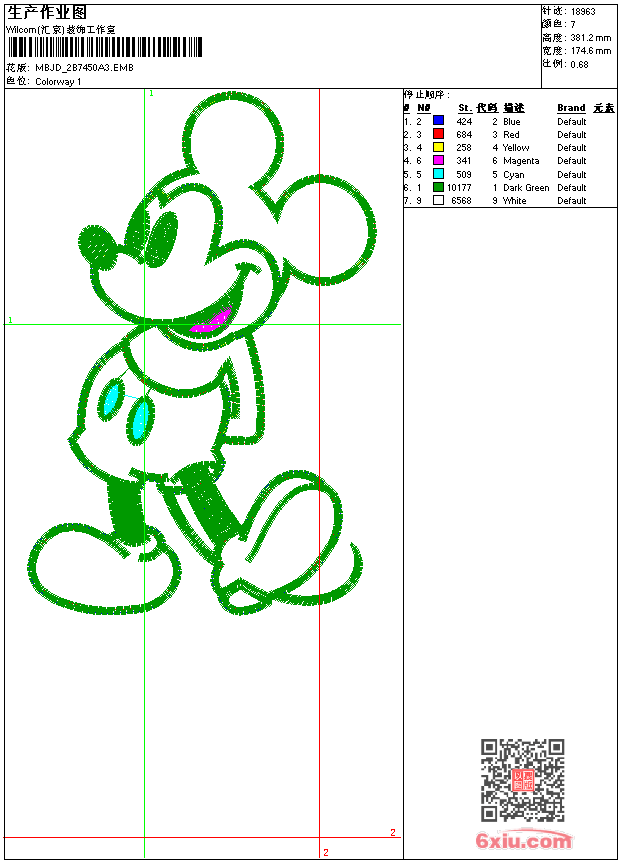
Task: Click the 描述 column header
Action: (x=514, y=108)
